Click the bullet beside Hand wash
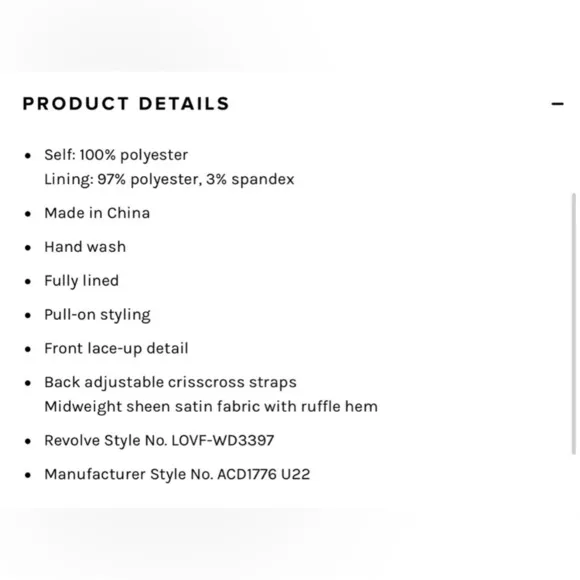This screenshot has height=580, width=580. point(28,248)
